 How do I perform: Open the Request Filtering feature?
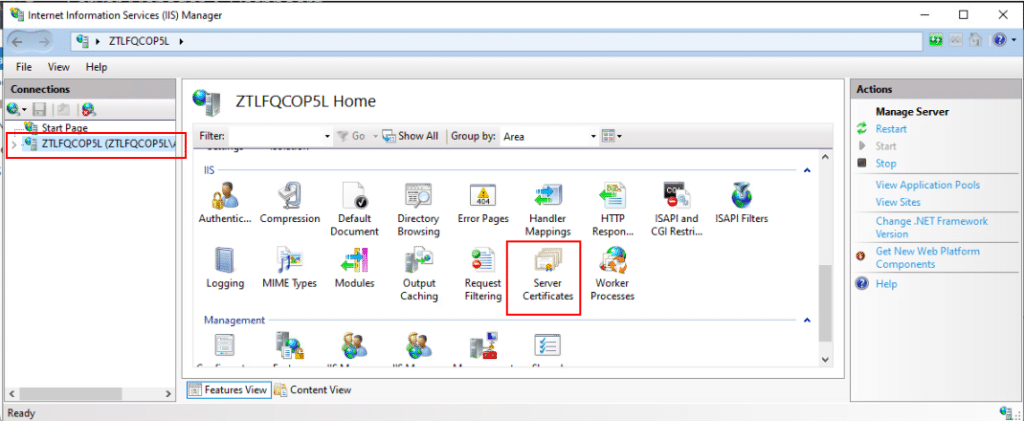[483, 274]
